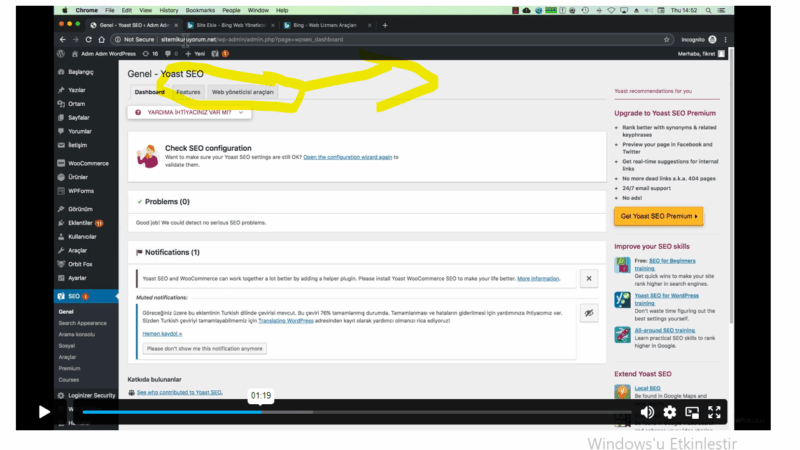
Task: Toggle visibility of the muted translation notification
Action: 589,312
